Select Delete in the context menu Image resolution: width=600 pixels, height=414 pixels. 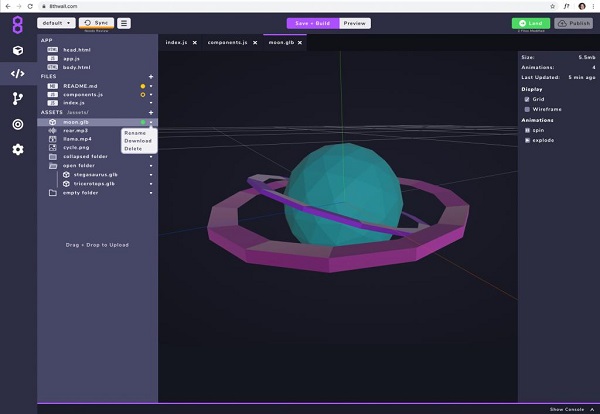tap(133, 148)
